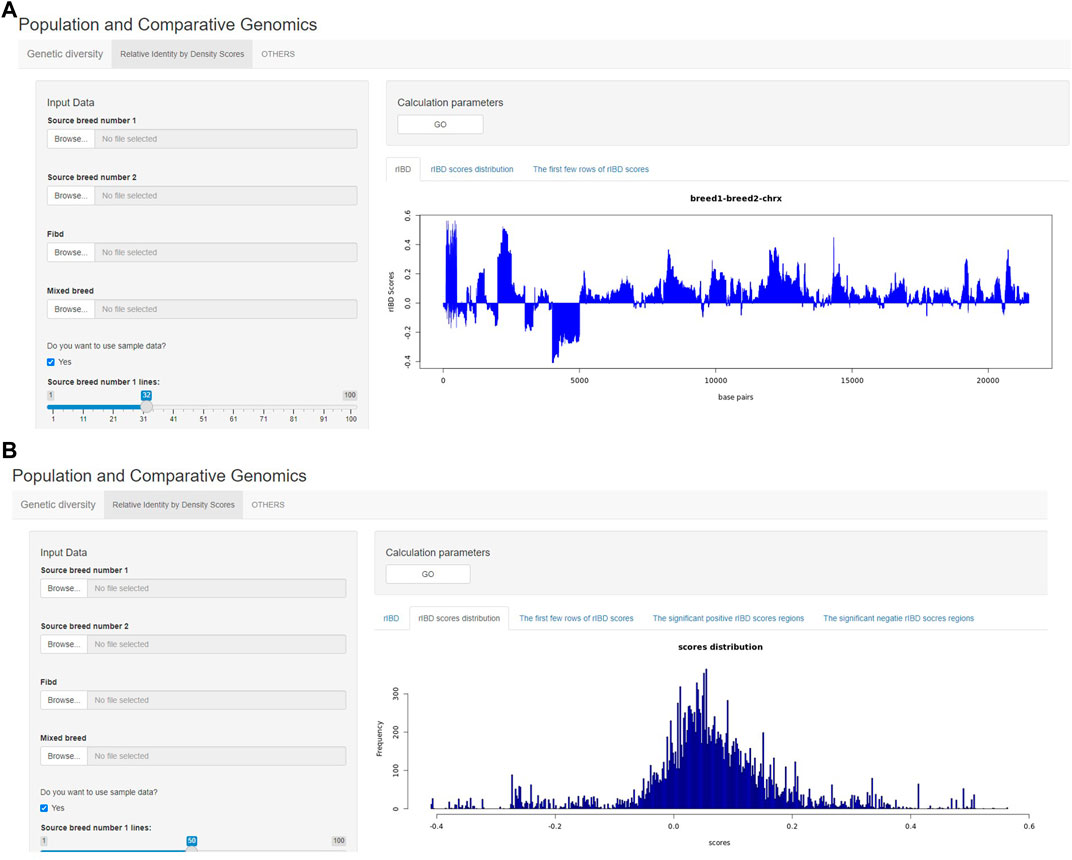The image size is (1072, 860).
Task: Click the GO button in panel A
Action: point(440,124)
